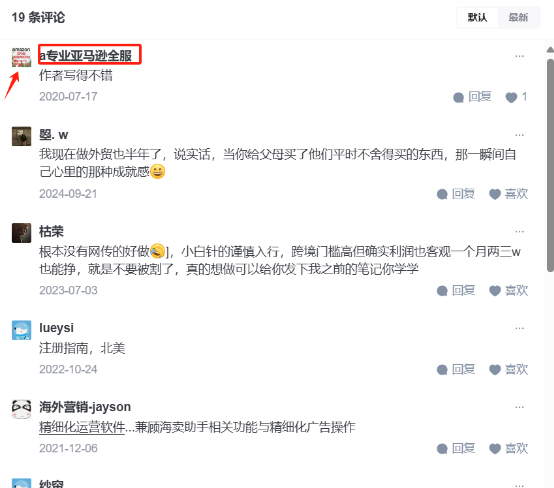Viewport: 554px width, 488px height.
Task: Switch to the 最新 sort tab
Action: (518, 17)
